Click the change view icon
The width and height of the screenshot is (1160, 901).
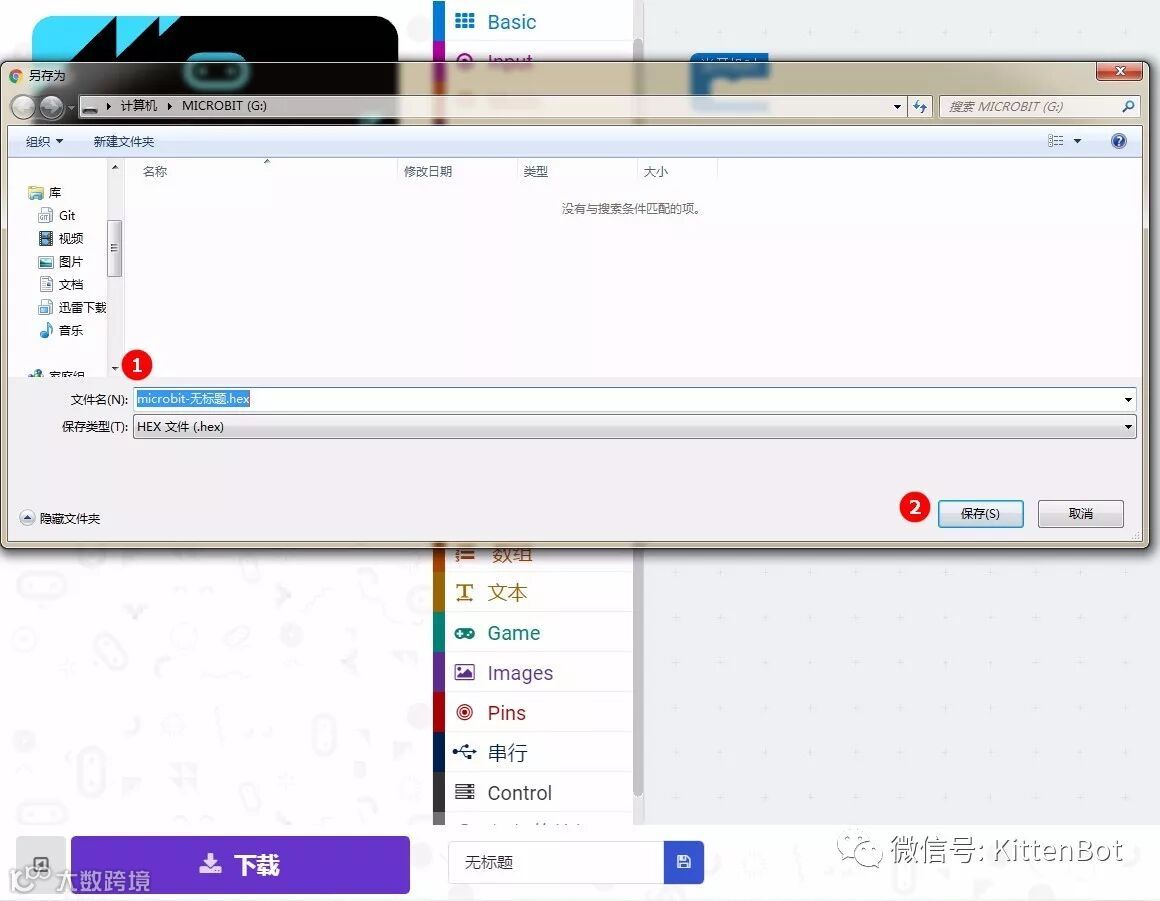point(1056,141)
